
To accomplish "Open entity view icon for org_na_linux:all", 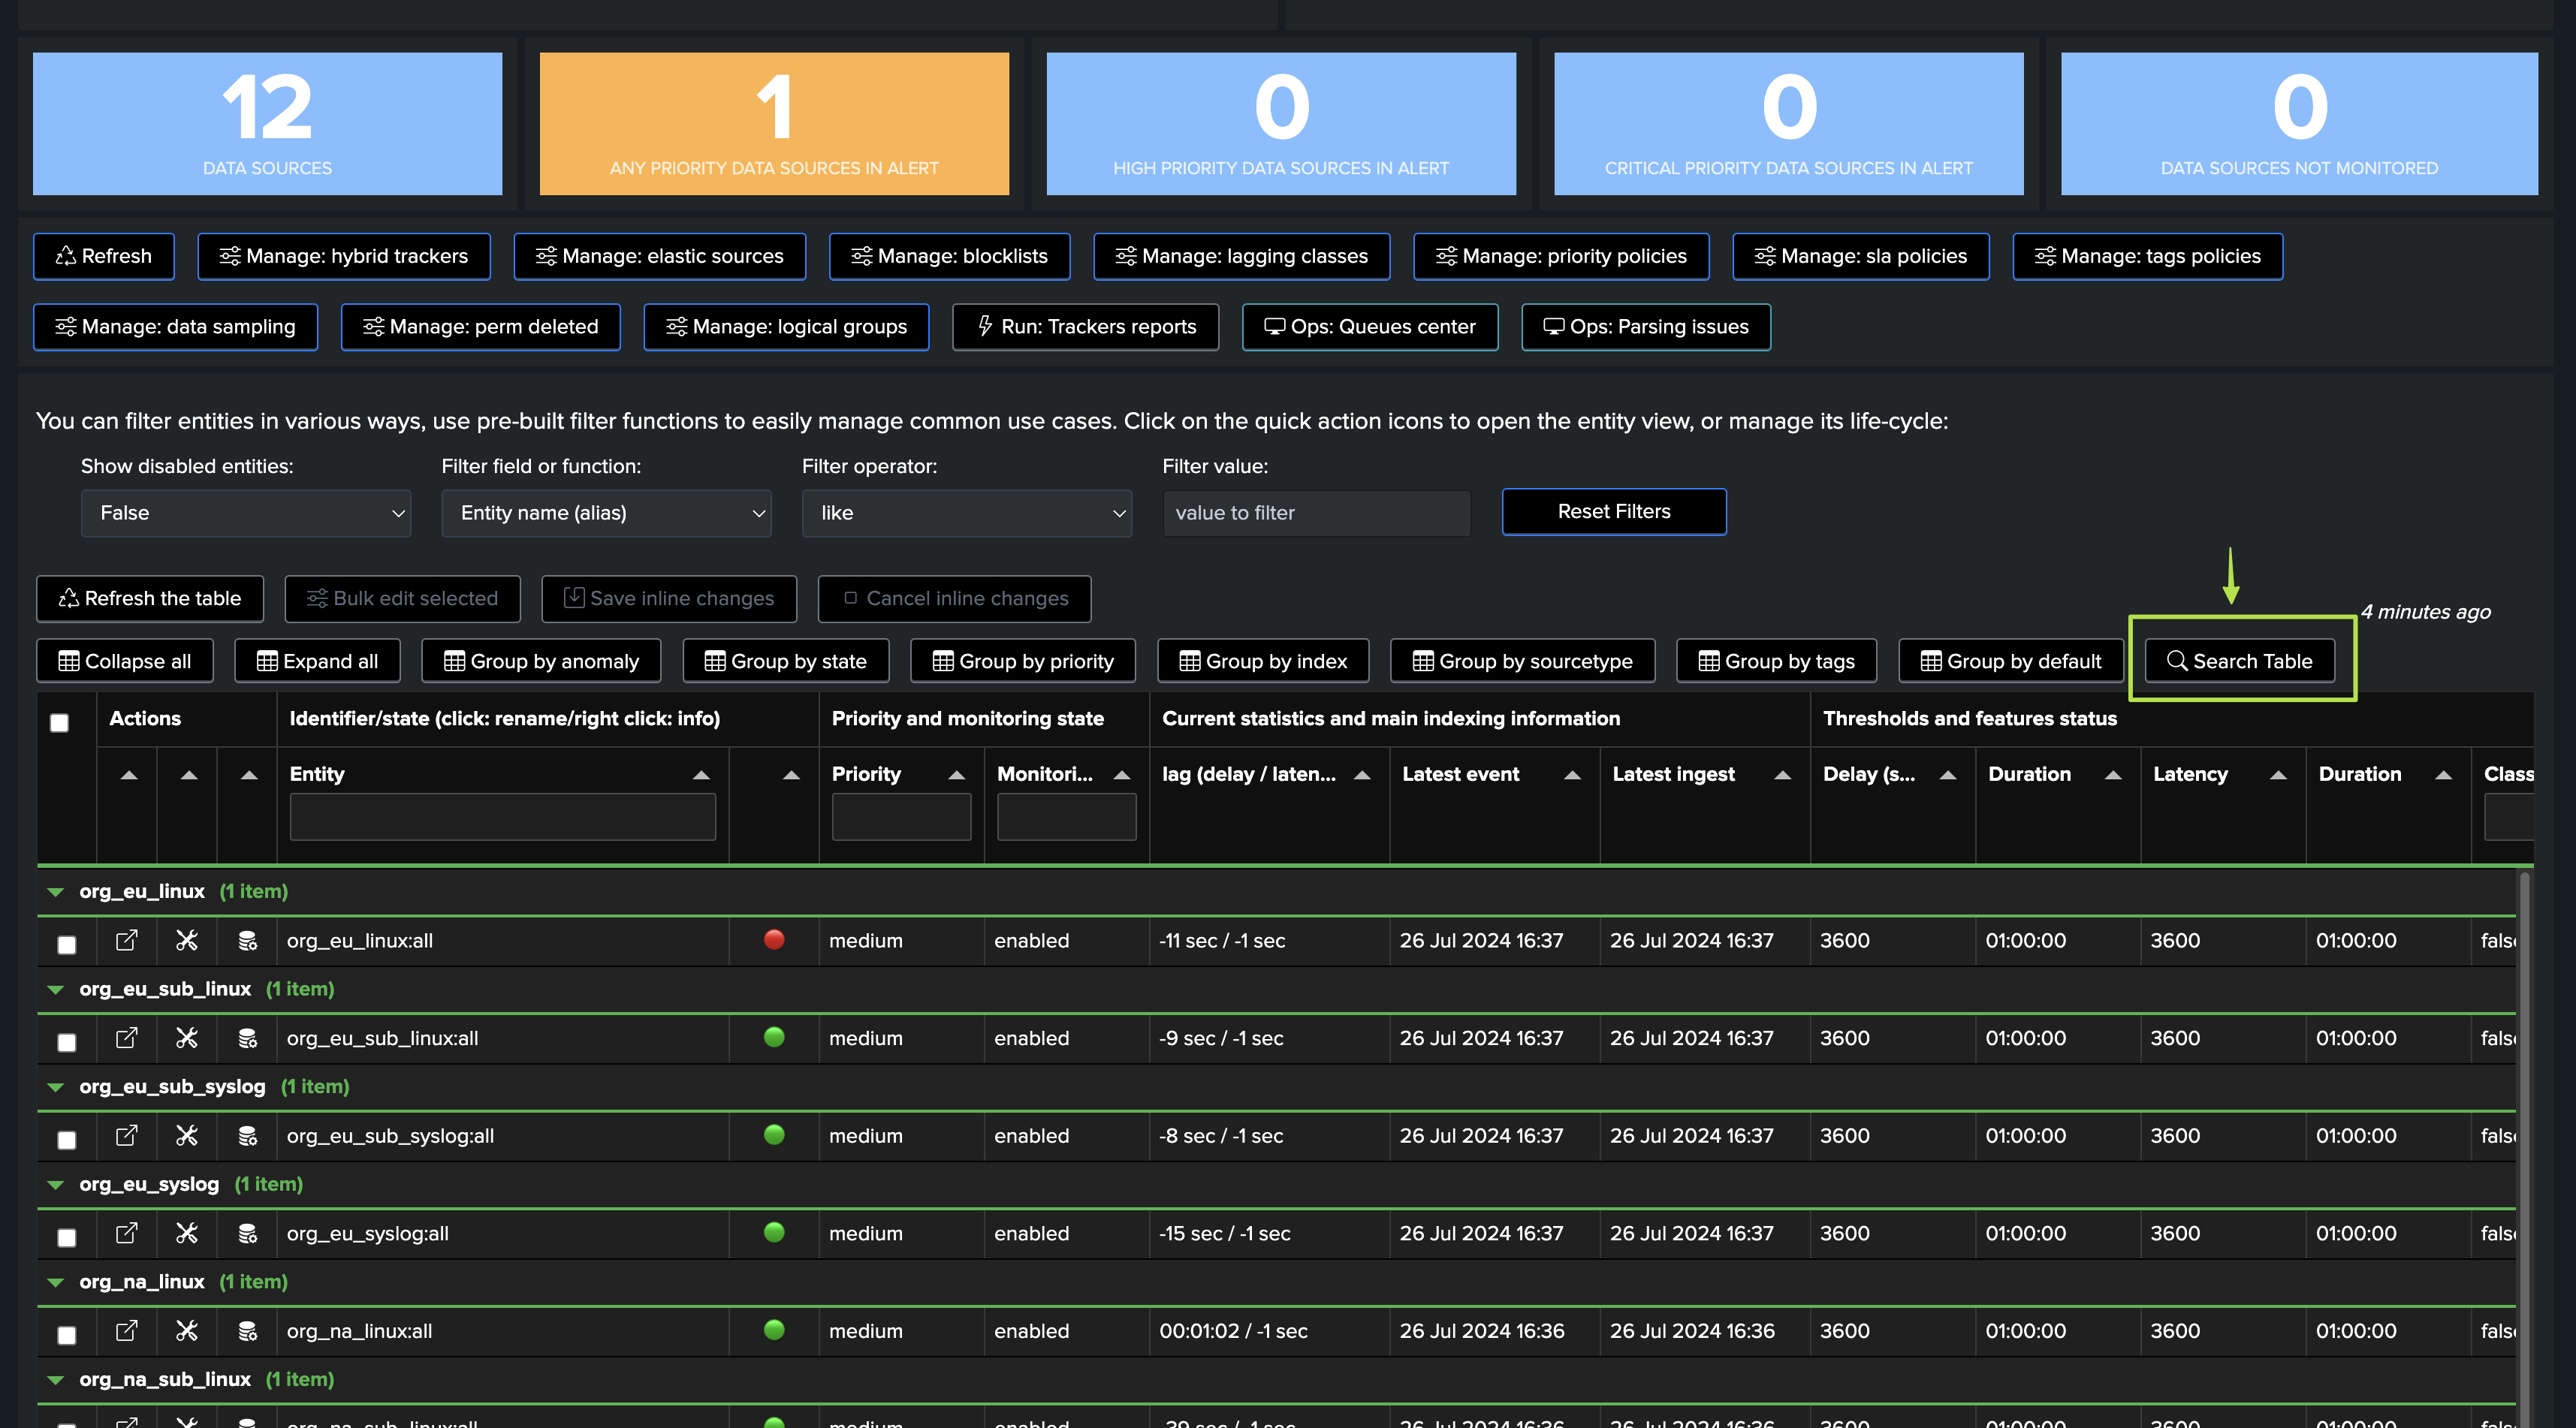I will [126, 1331].
